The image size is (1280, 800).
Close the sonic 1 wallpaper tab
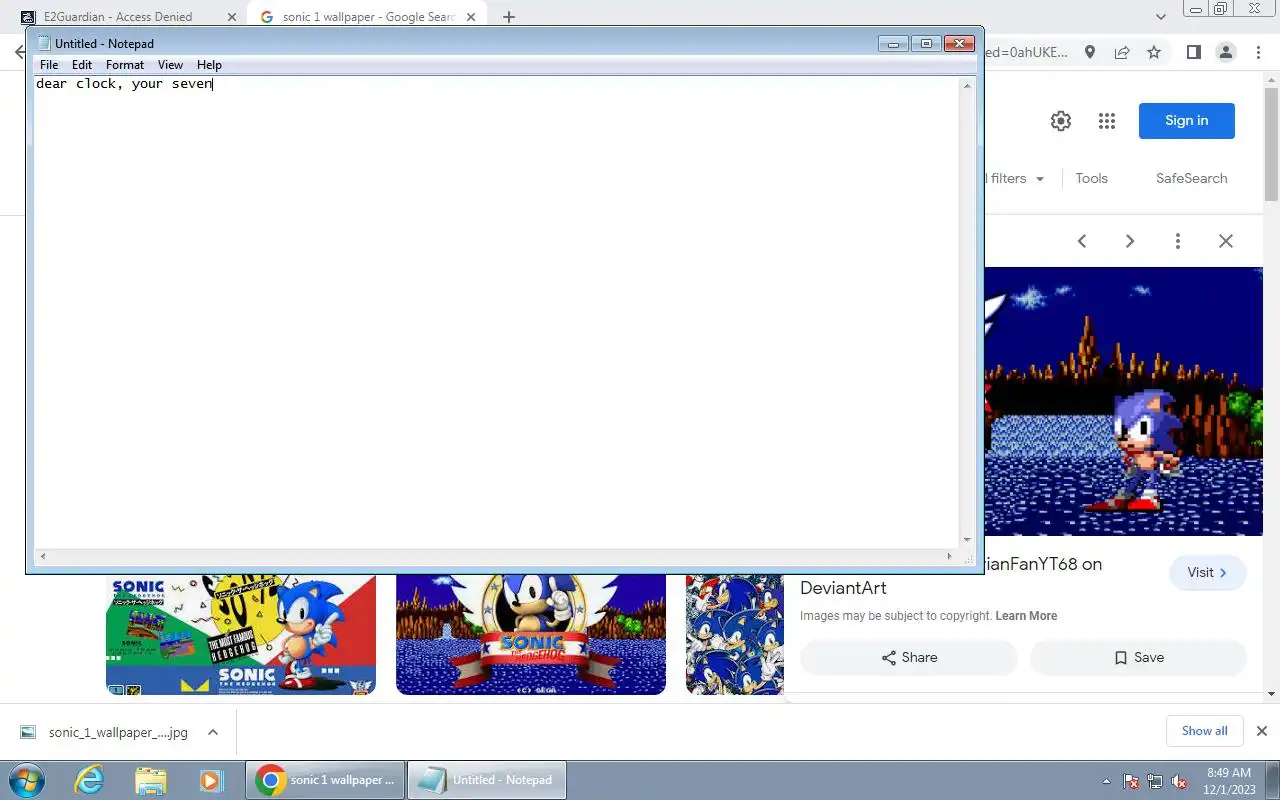pos(471,17)
